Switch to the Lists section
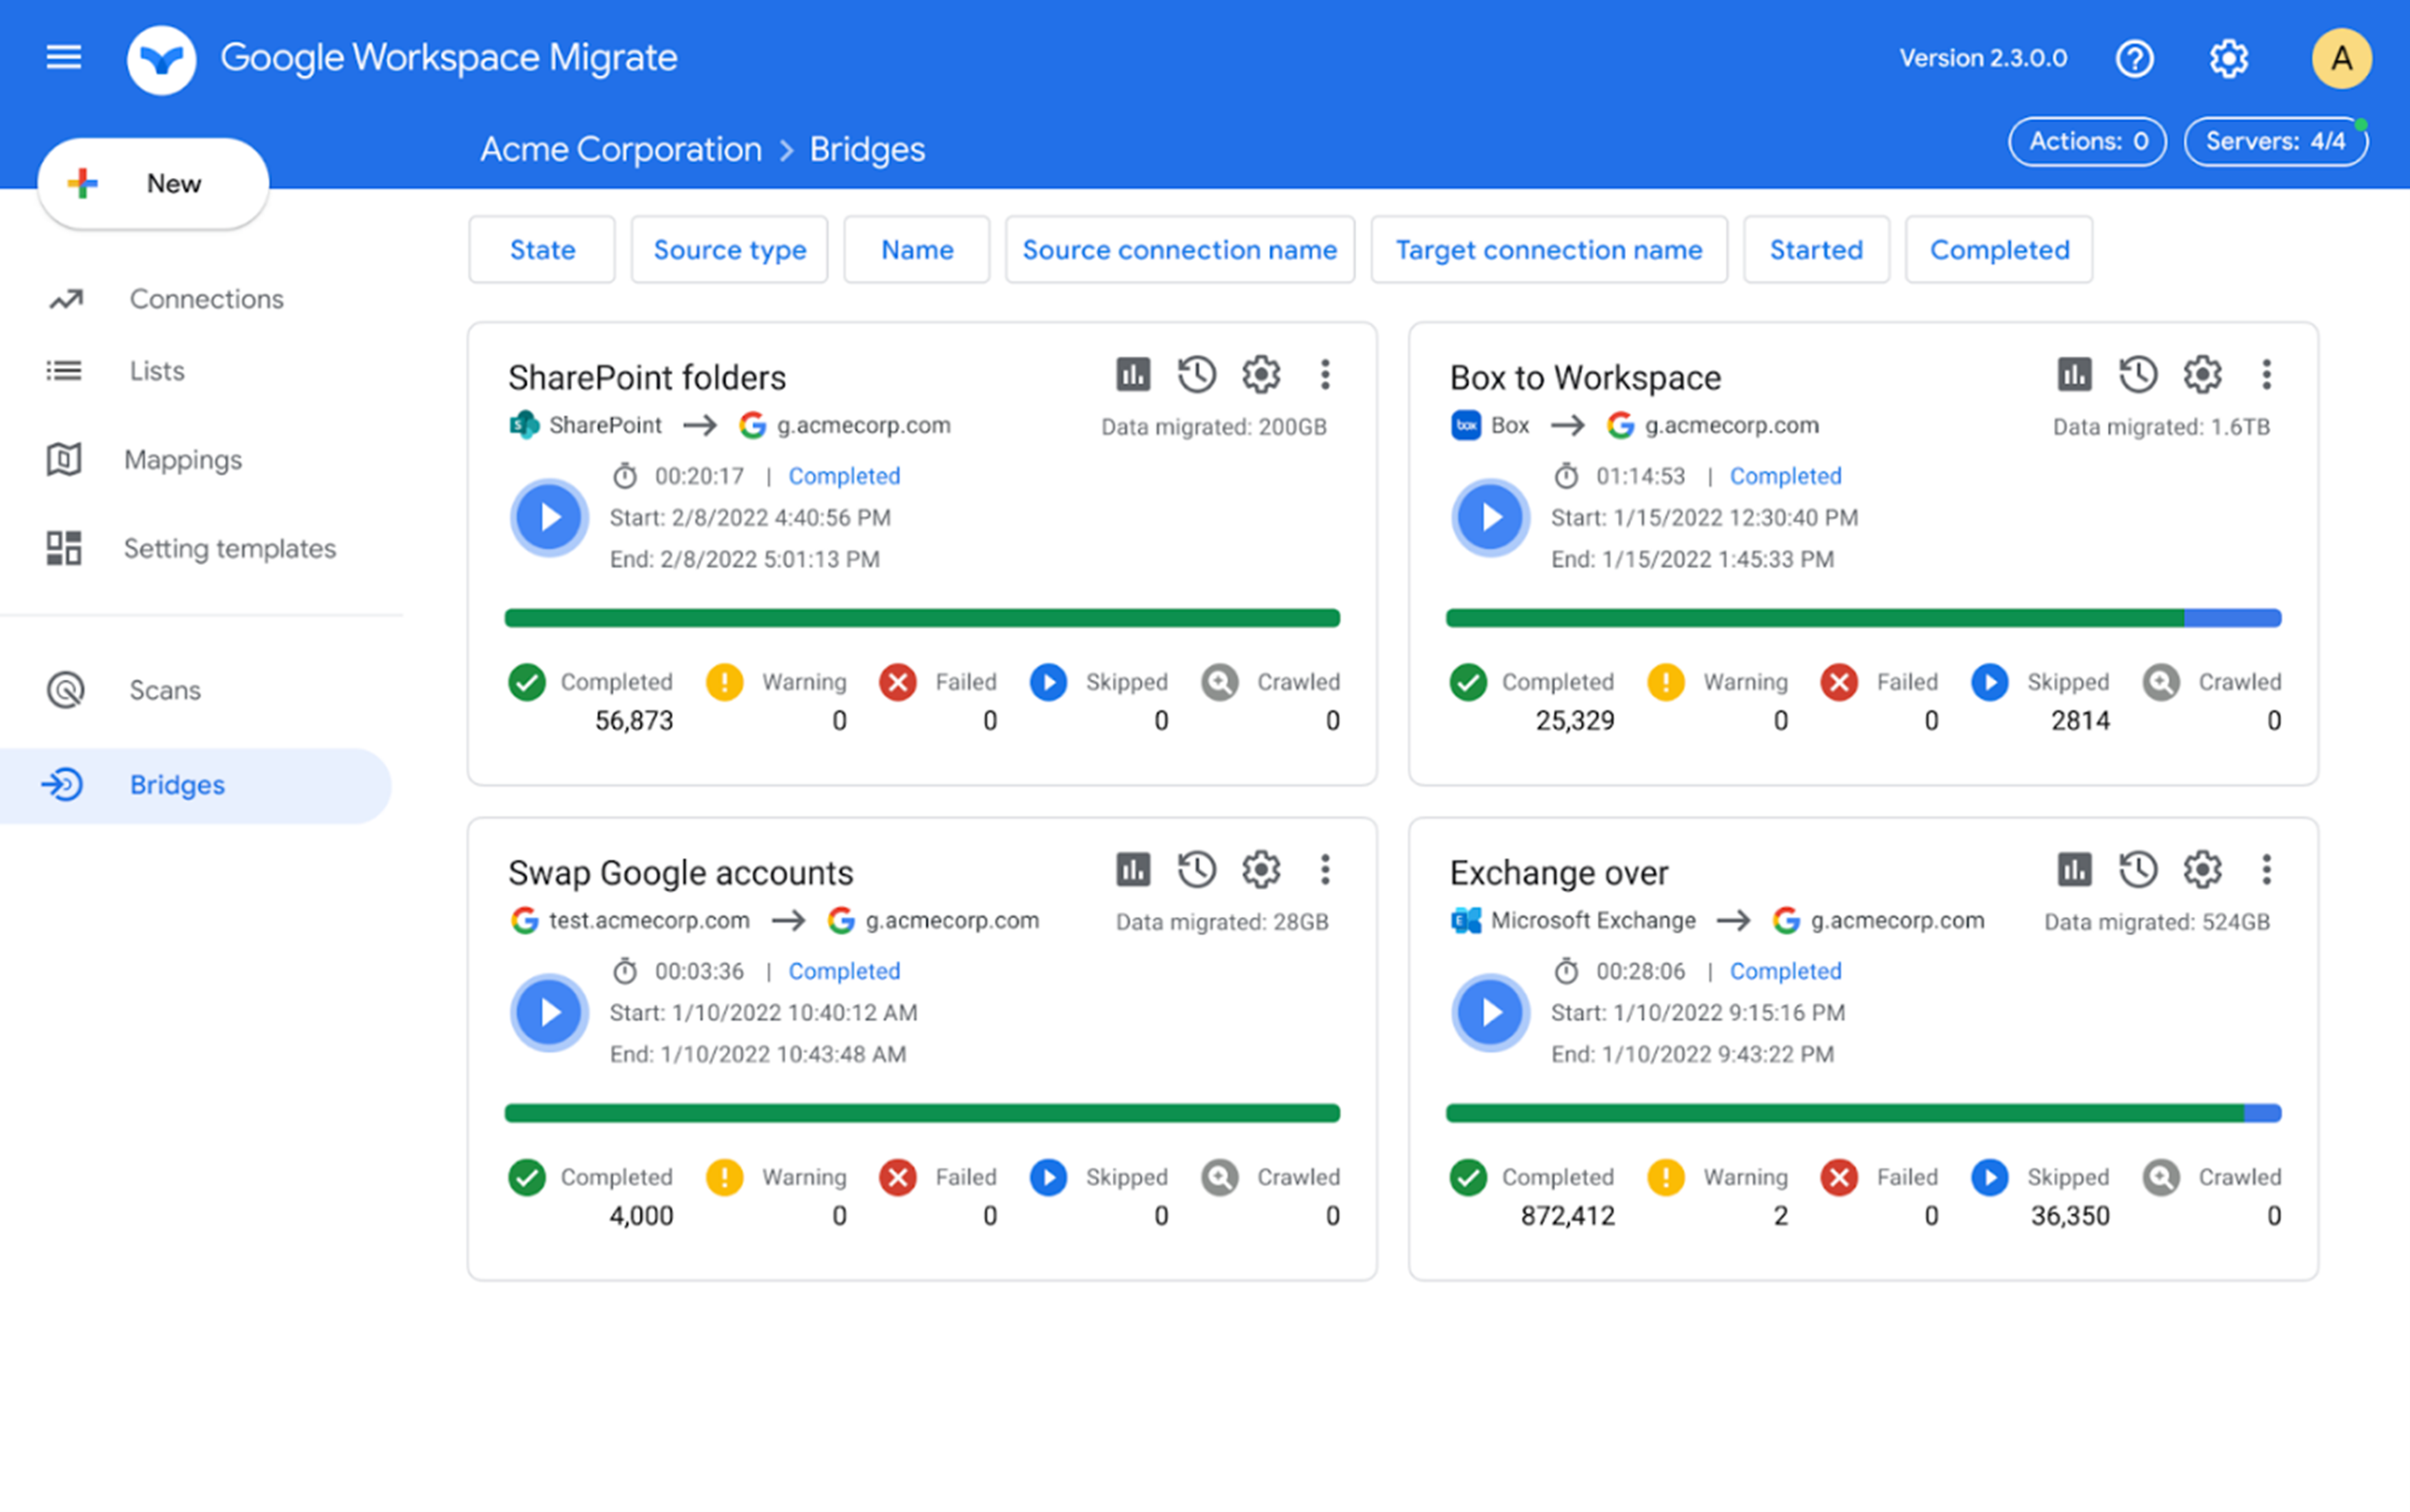 156,370
